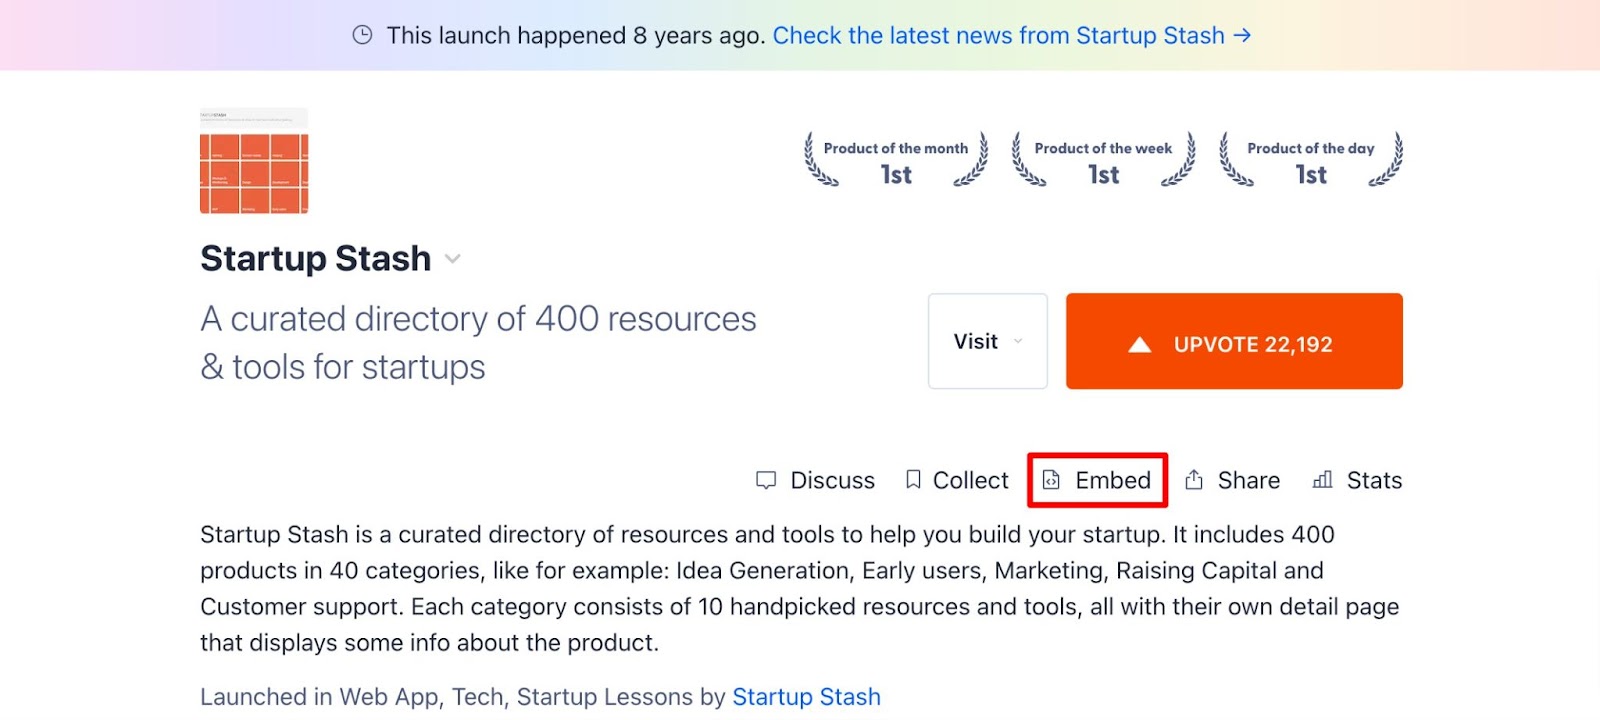Screen dimensions: 1600x720
Task: Click the Embed code icon
Action: tap(1051, 480)
